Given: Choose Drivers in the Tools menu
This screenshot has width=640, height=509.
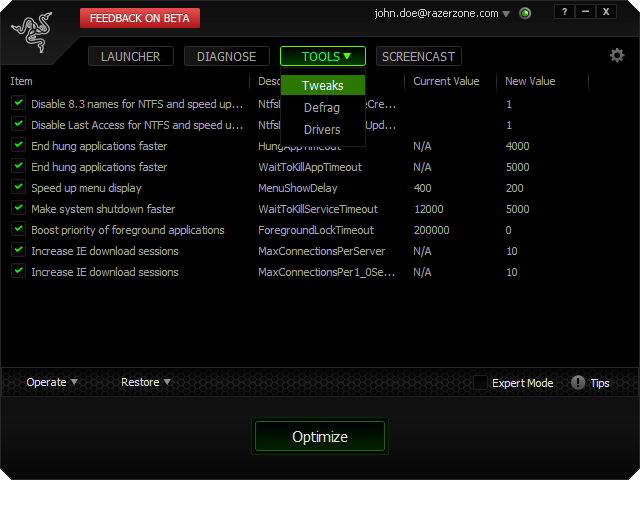Looking at the screenshot, I should tap(322, 130).
